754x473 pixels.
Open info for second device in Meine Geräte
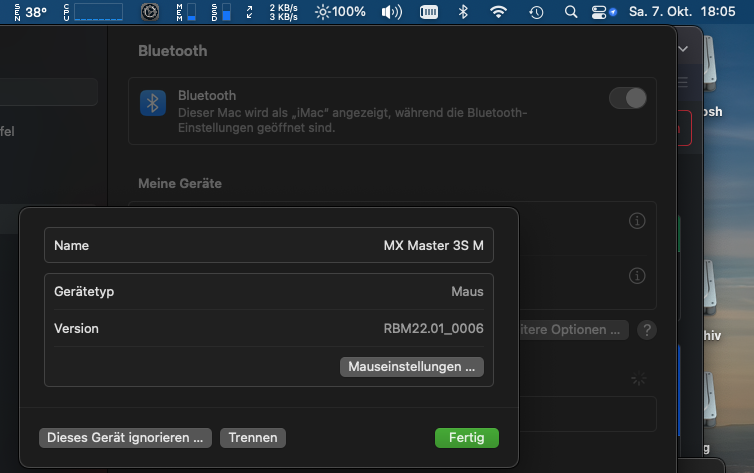click(x=637, y=276)
